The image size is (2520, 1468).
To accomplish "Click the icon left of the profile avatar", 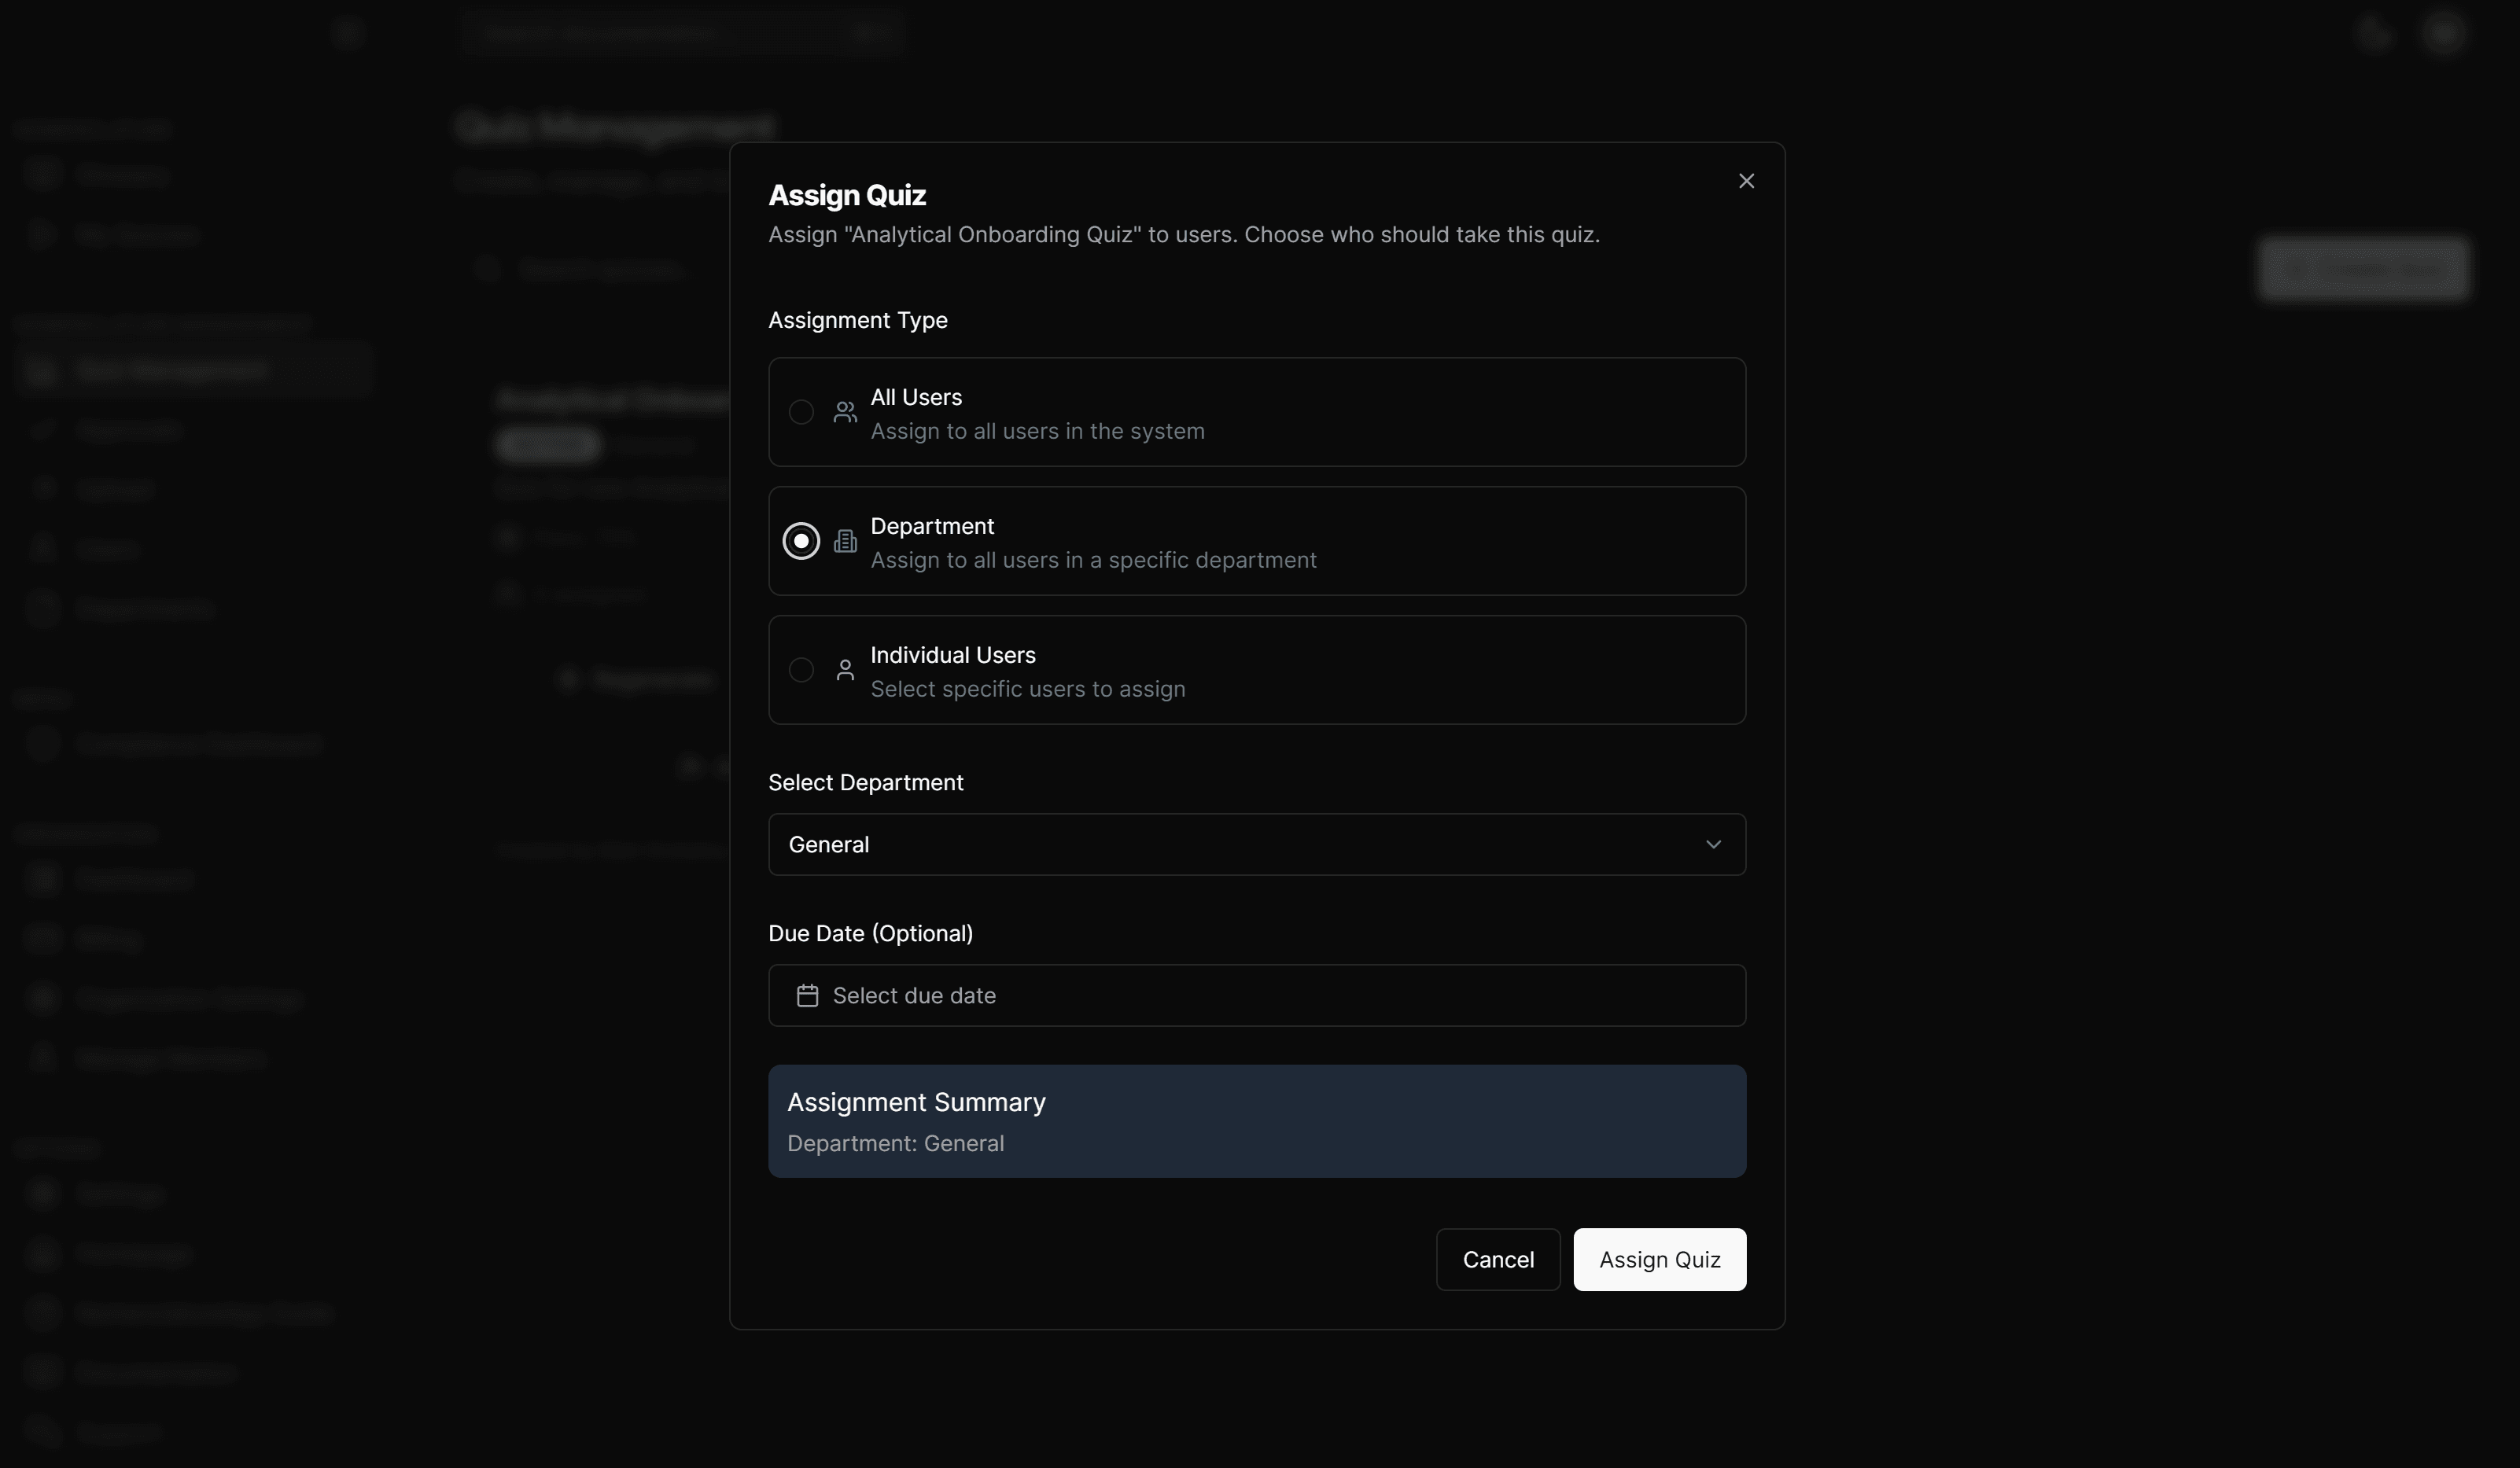I will pos(2375,33).
